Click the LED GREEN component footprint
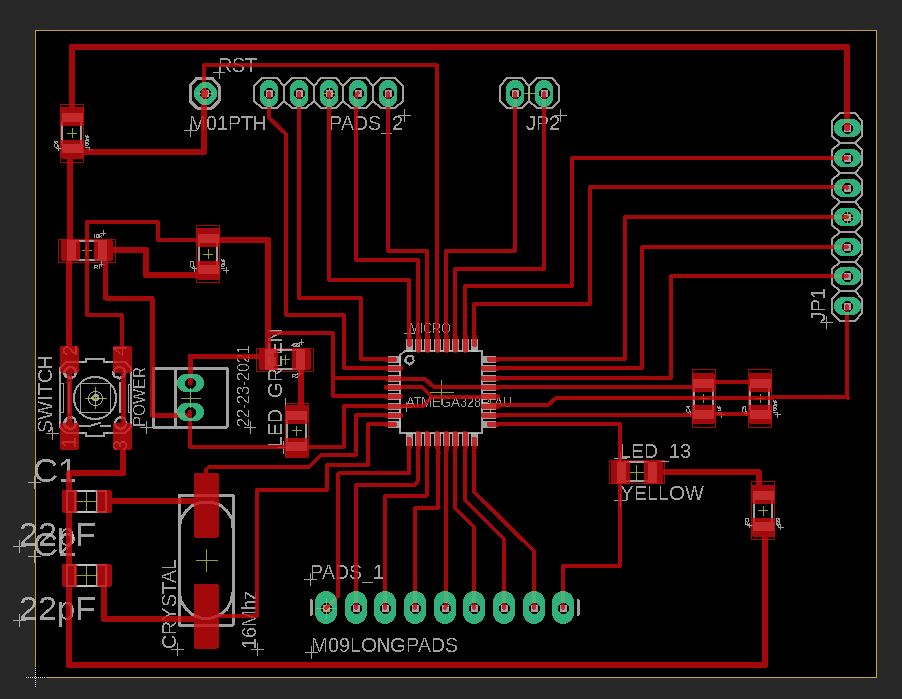 point(284,360)
